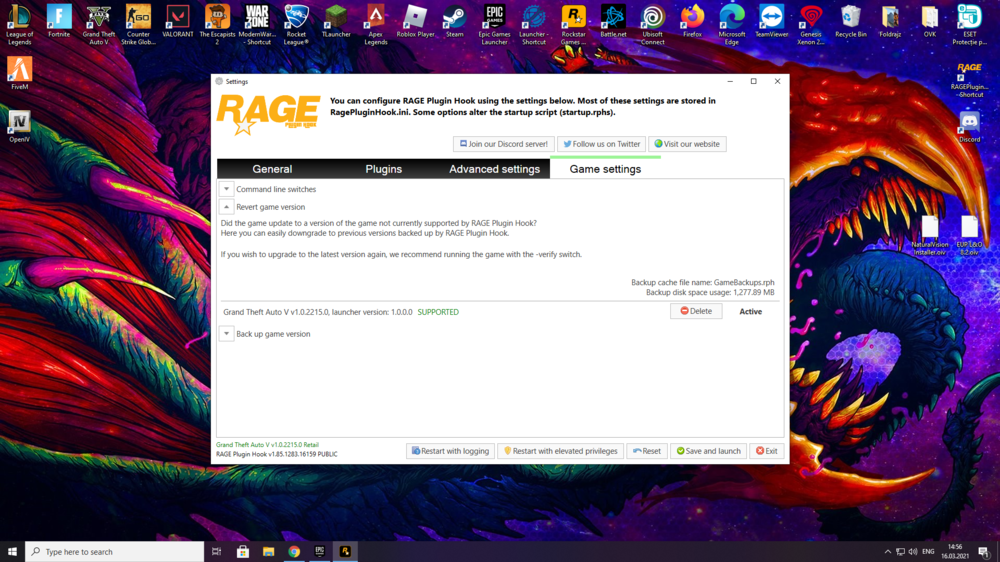This screenshot has width=1000, height=562.
Task: Open Firefox desktop shortcut
Action: click(x=692, y=22)
